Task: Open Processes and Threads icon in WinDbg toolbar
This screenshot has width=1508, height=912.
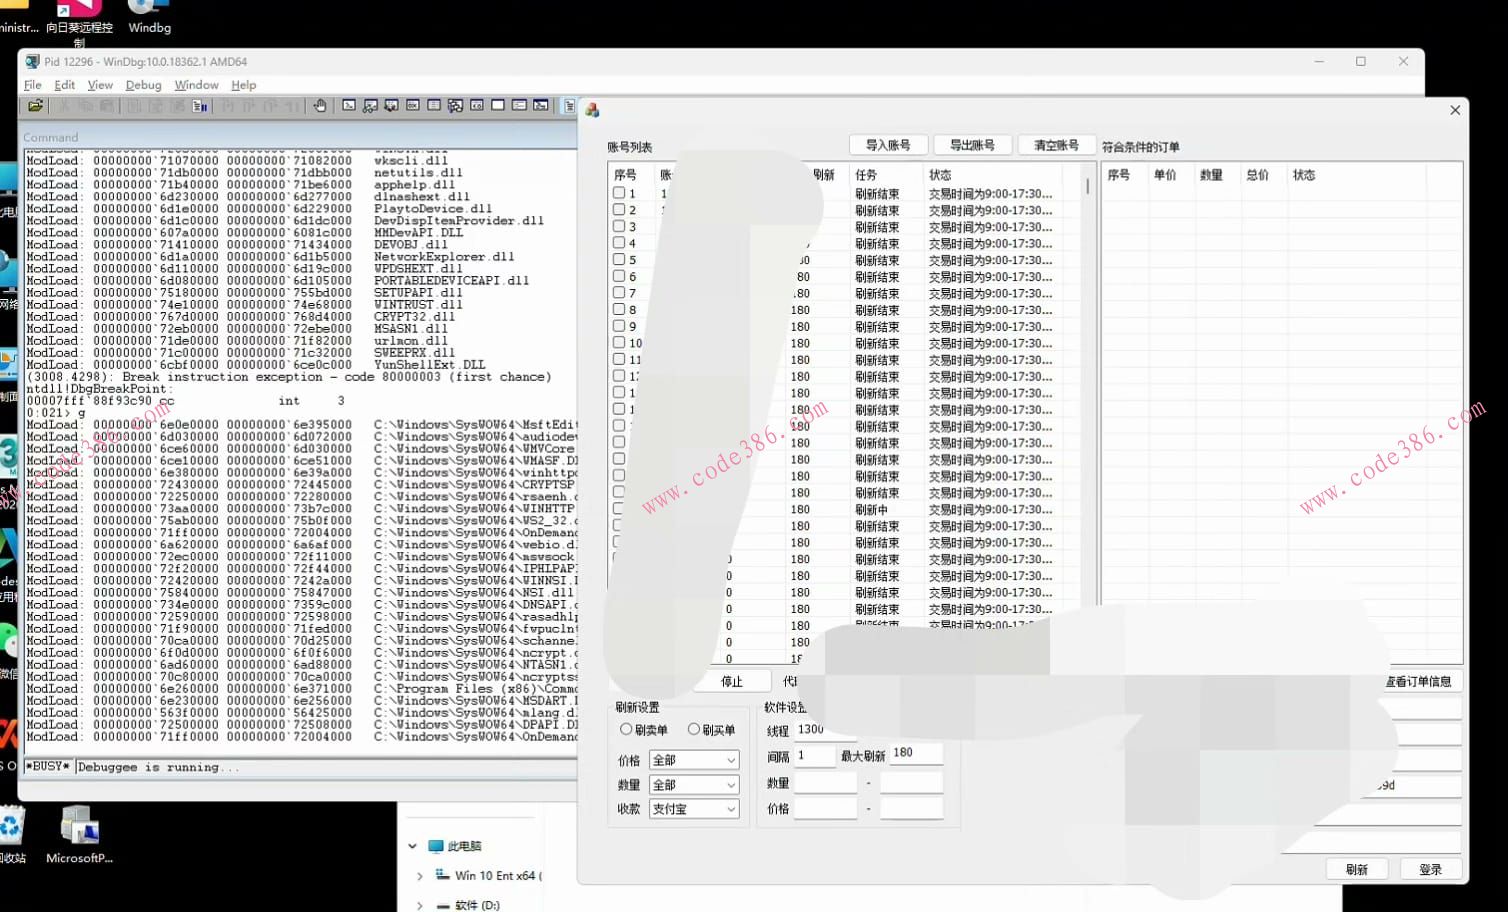Action: tap(519, 105)
